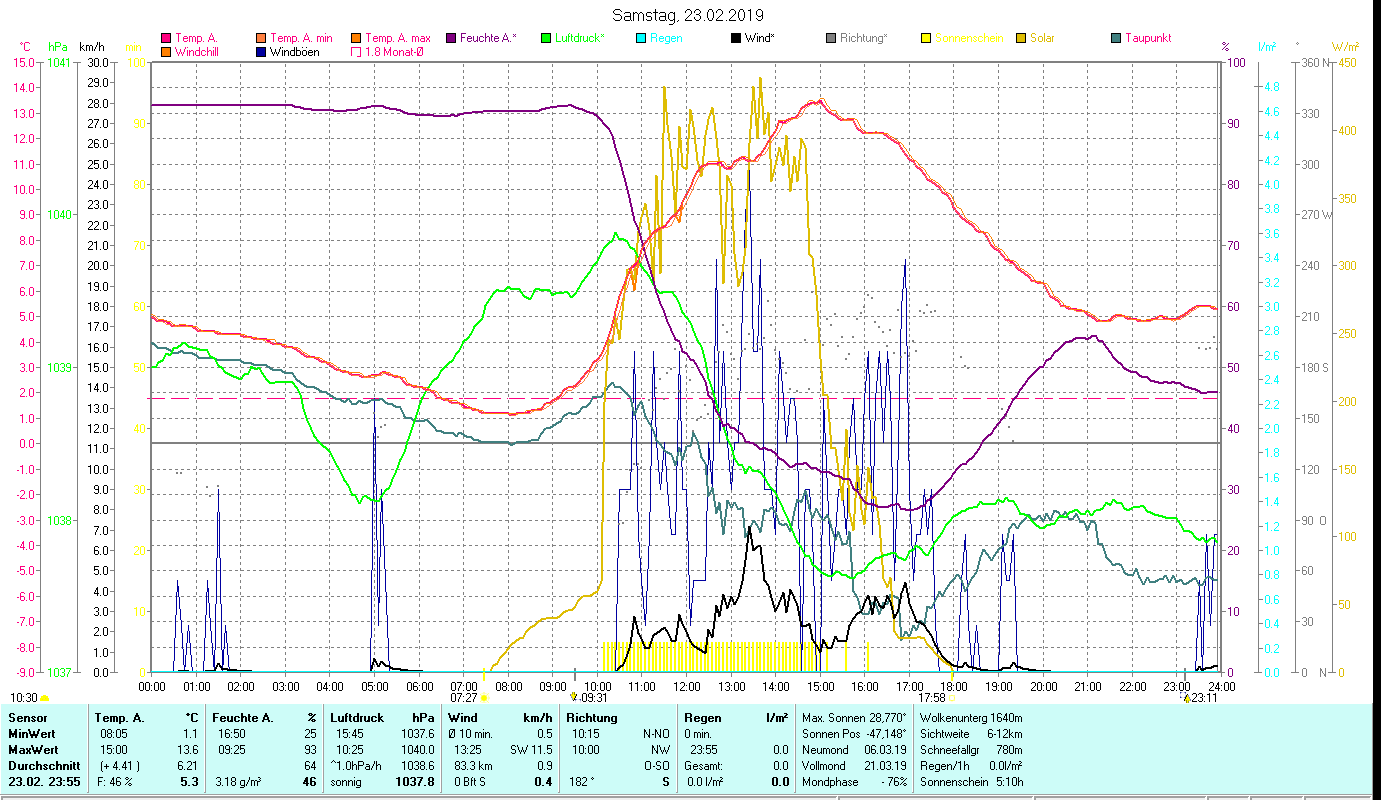This screenshot has width=1381, height=800.
Task: Click the Vollmond 21.03.19 entry
Action: pyautogui.click(x=854, y=766)
